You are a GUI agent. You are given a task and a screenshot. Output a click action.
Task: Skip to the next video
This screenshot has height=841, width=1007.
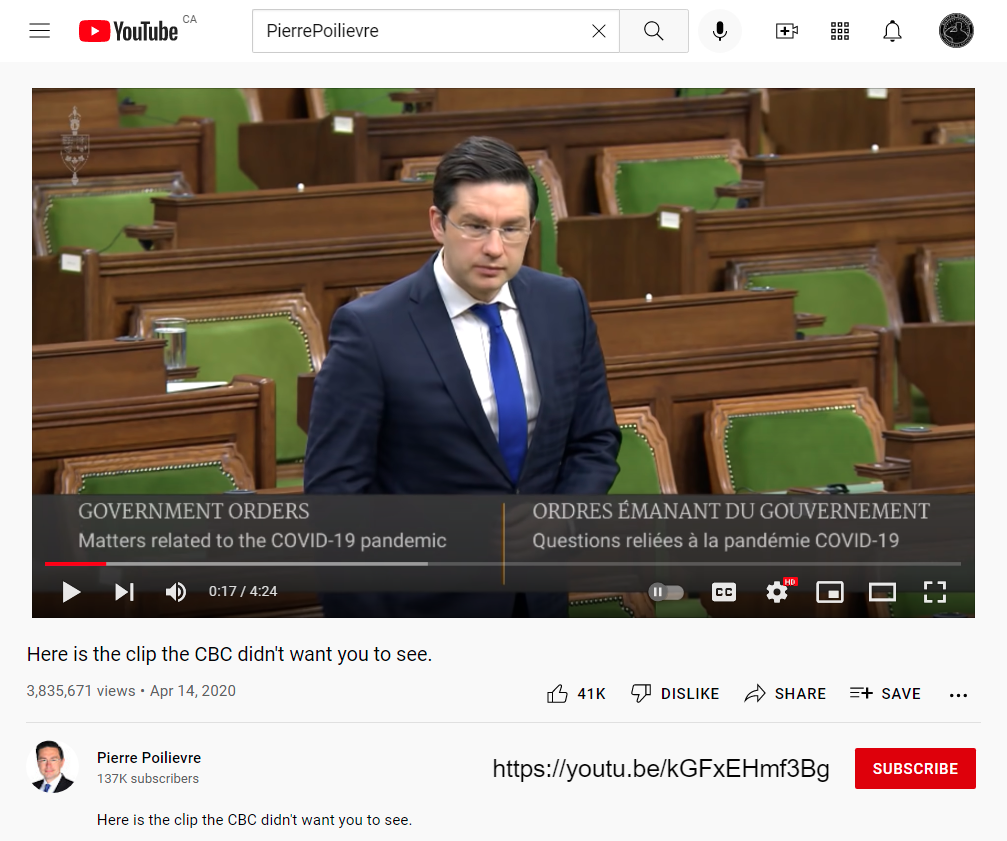(x=124, y=591)
